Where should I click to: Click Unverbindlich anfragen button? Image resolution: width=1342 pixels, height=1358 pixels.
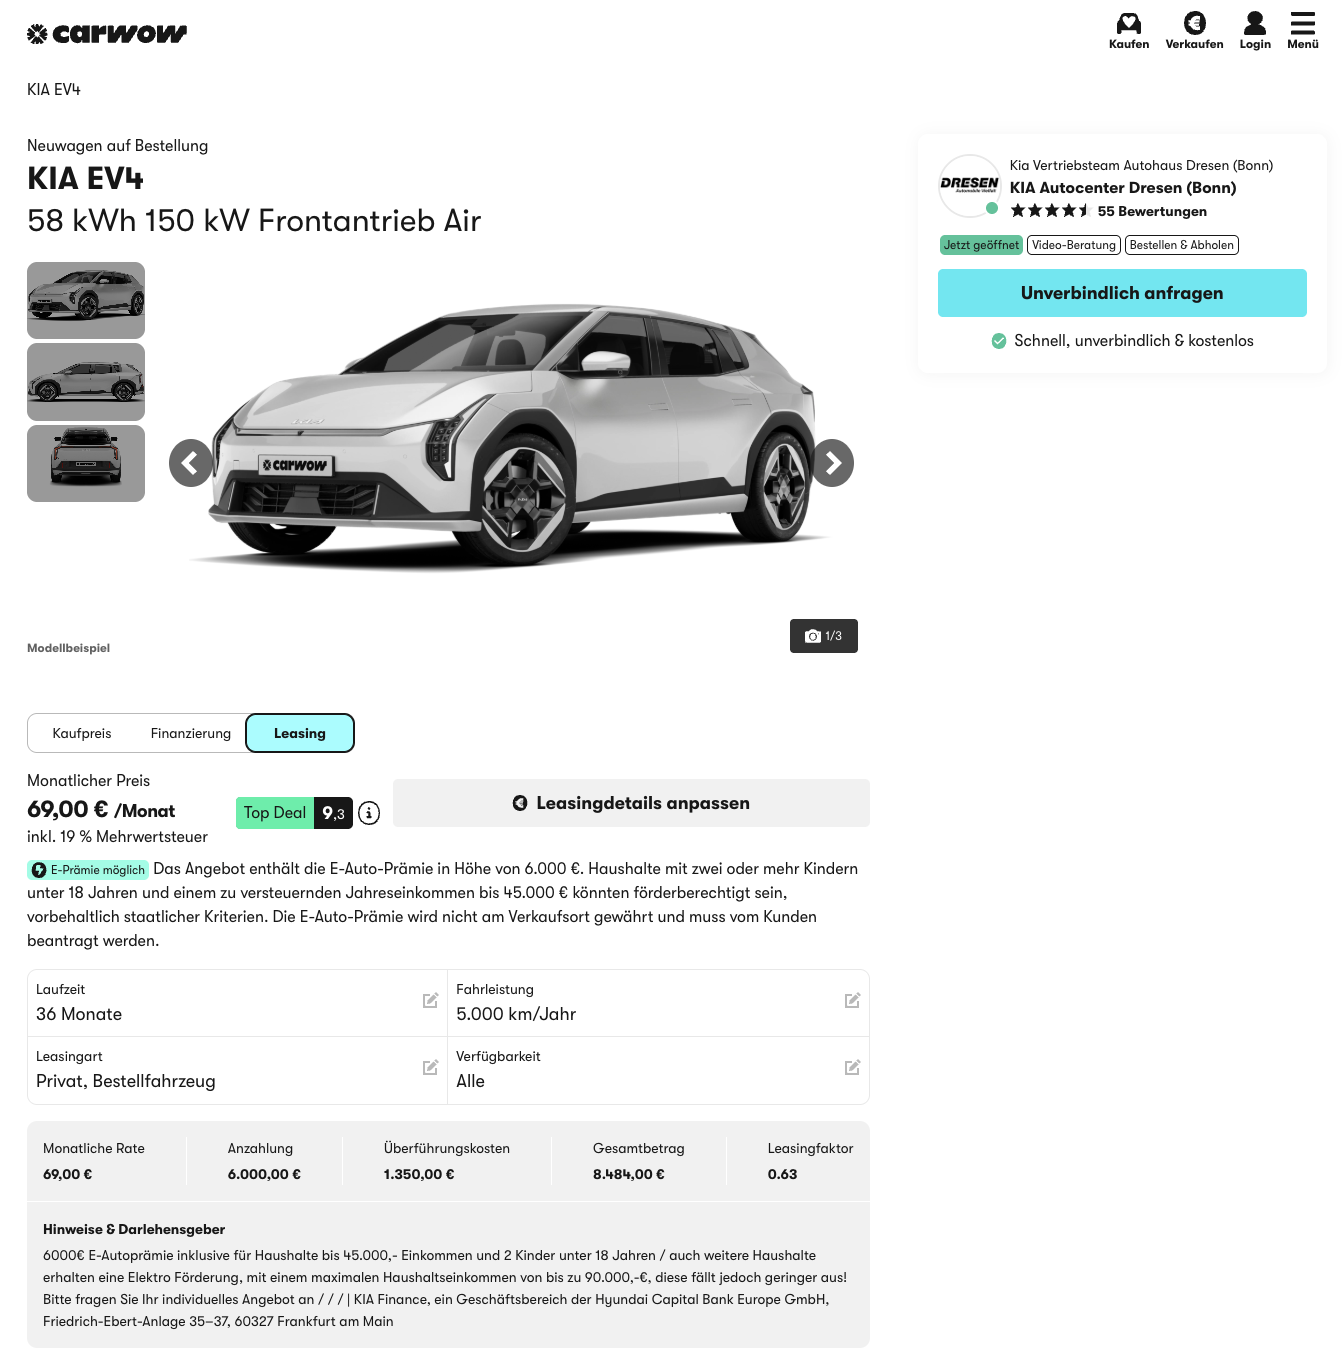(x=1122, y=293)
